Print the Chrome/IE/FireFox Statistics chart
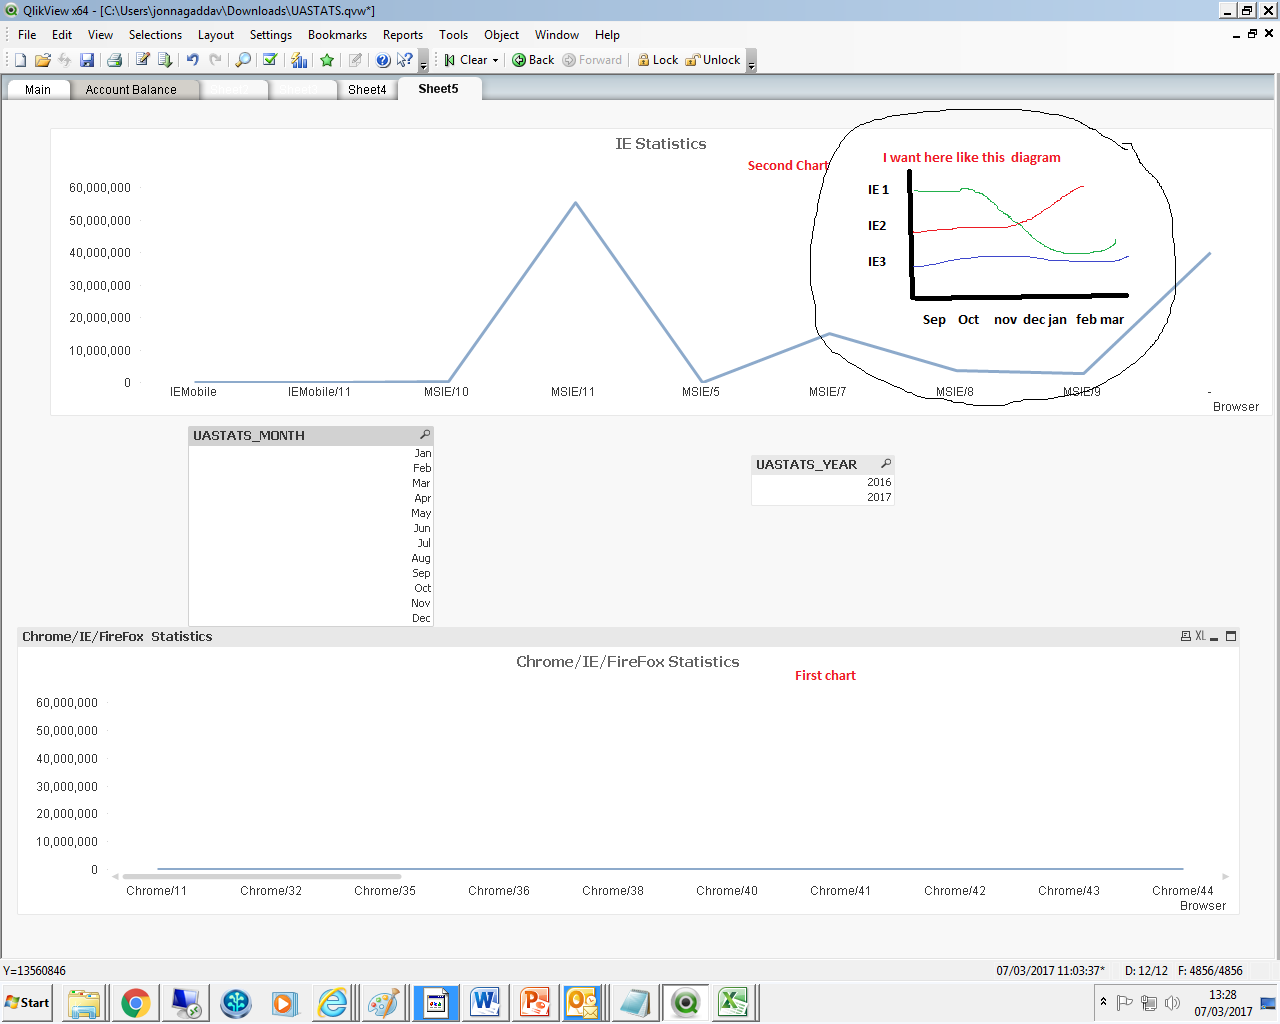 pyautogui.click(x=1186, y=636)
